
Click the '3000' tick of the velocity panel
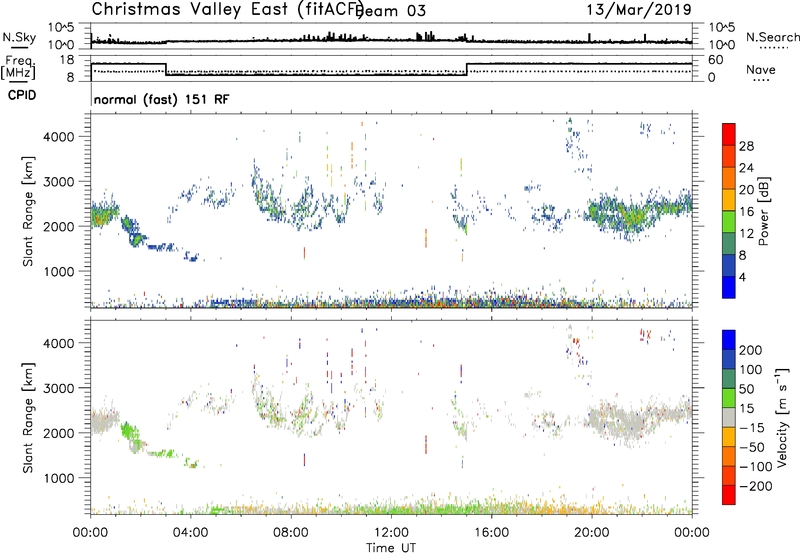tap(59, 388)
